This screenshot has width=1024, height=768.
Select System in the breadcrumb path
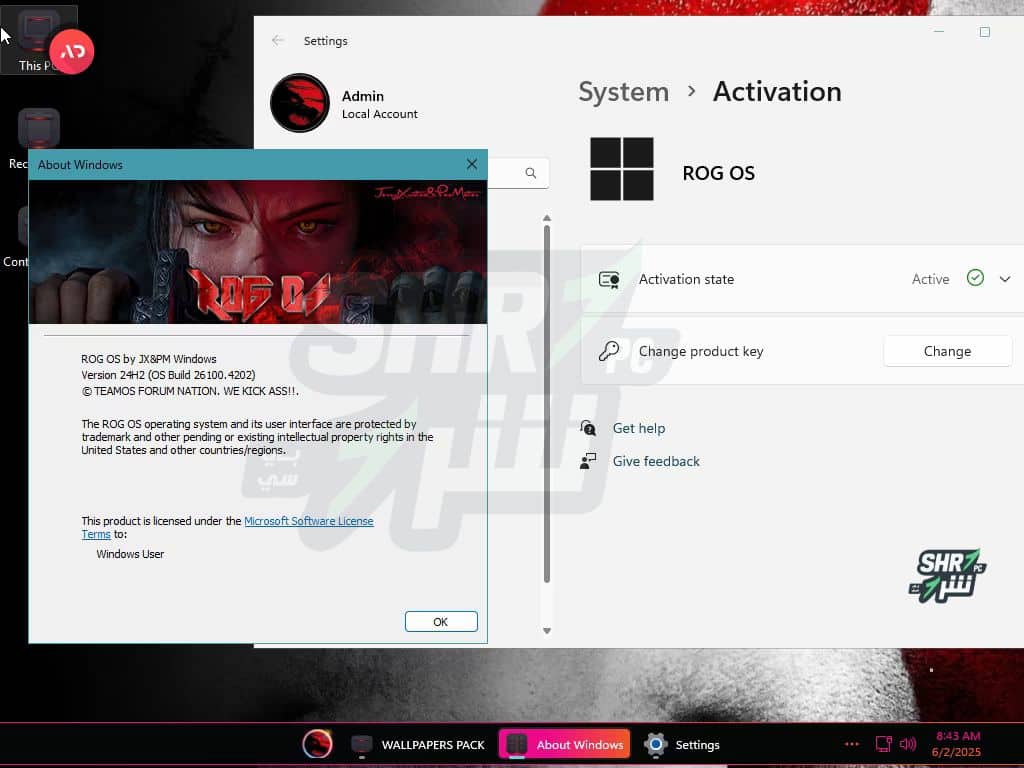[x=623, y=91]
